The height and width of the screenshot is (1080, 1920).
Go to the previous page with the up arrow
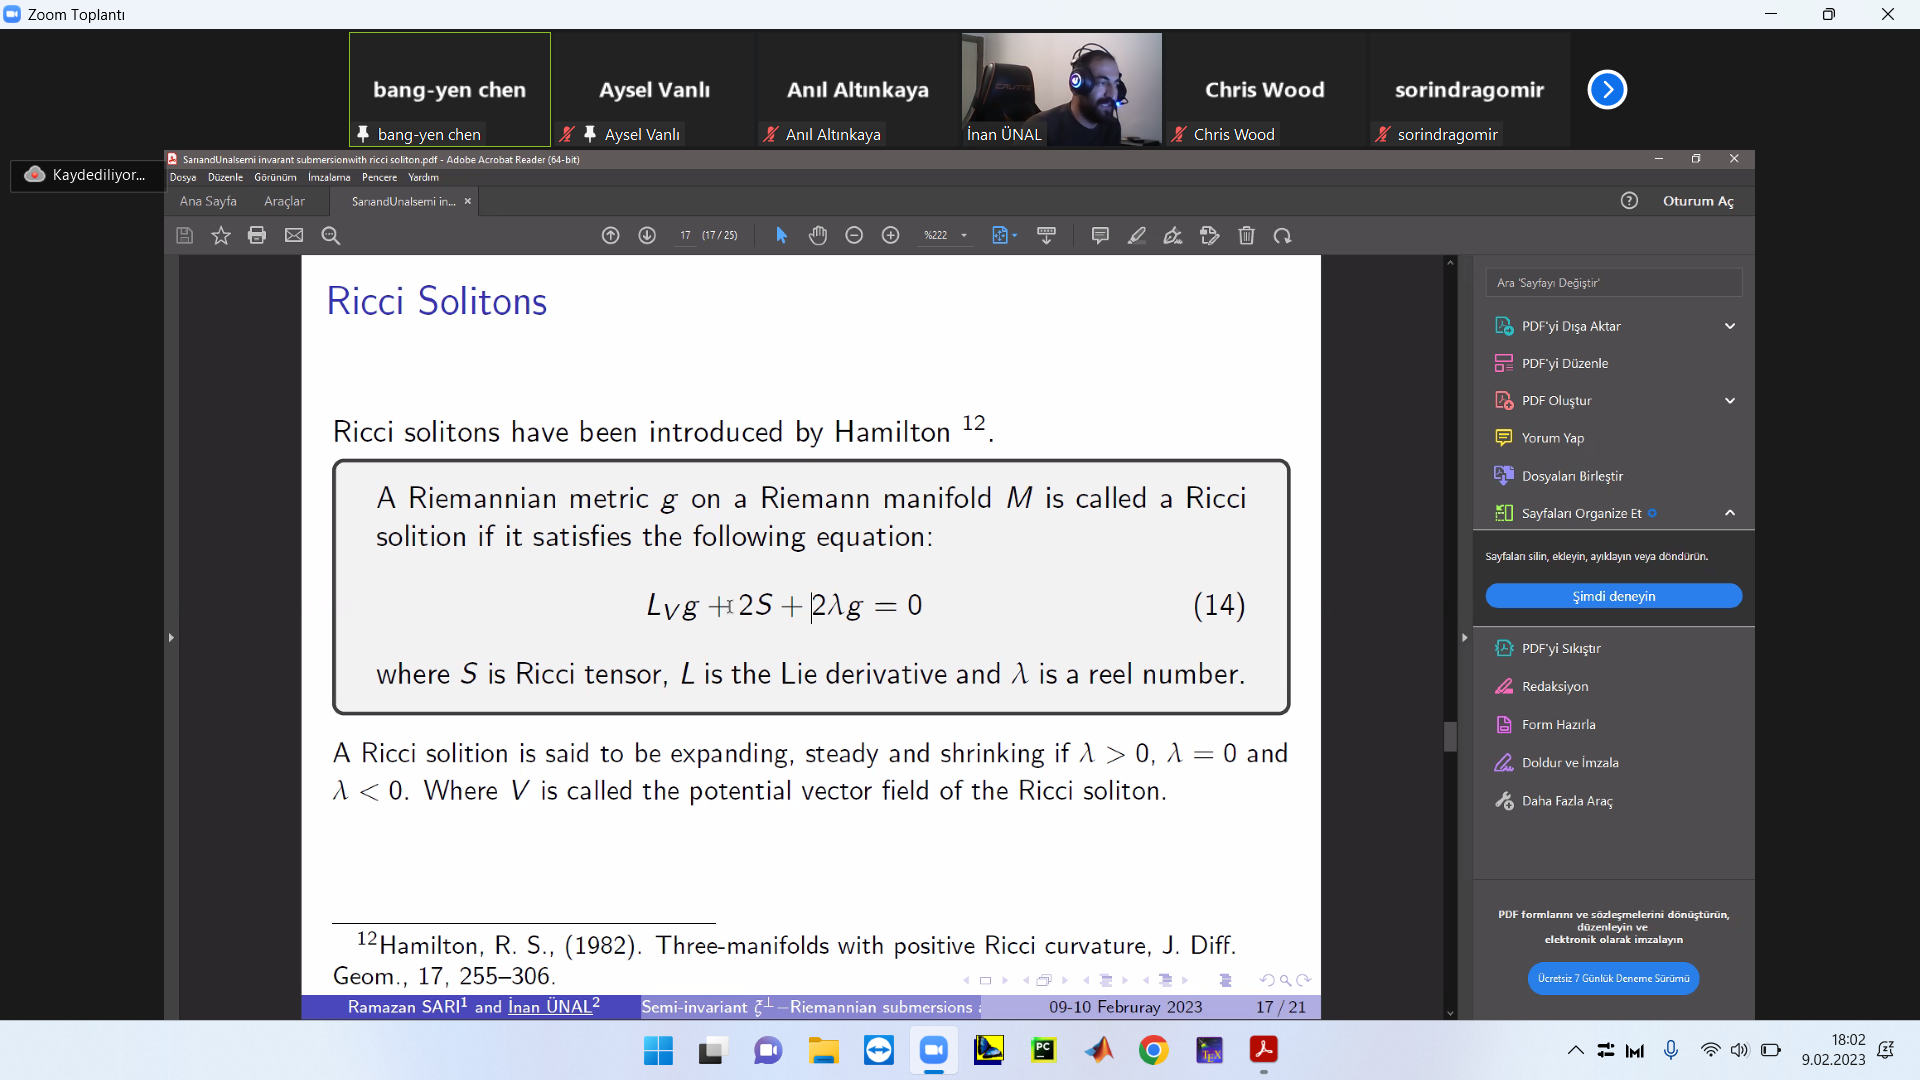tap(611, 236)
